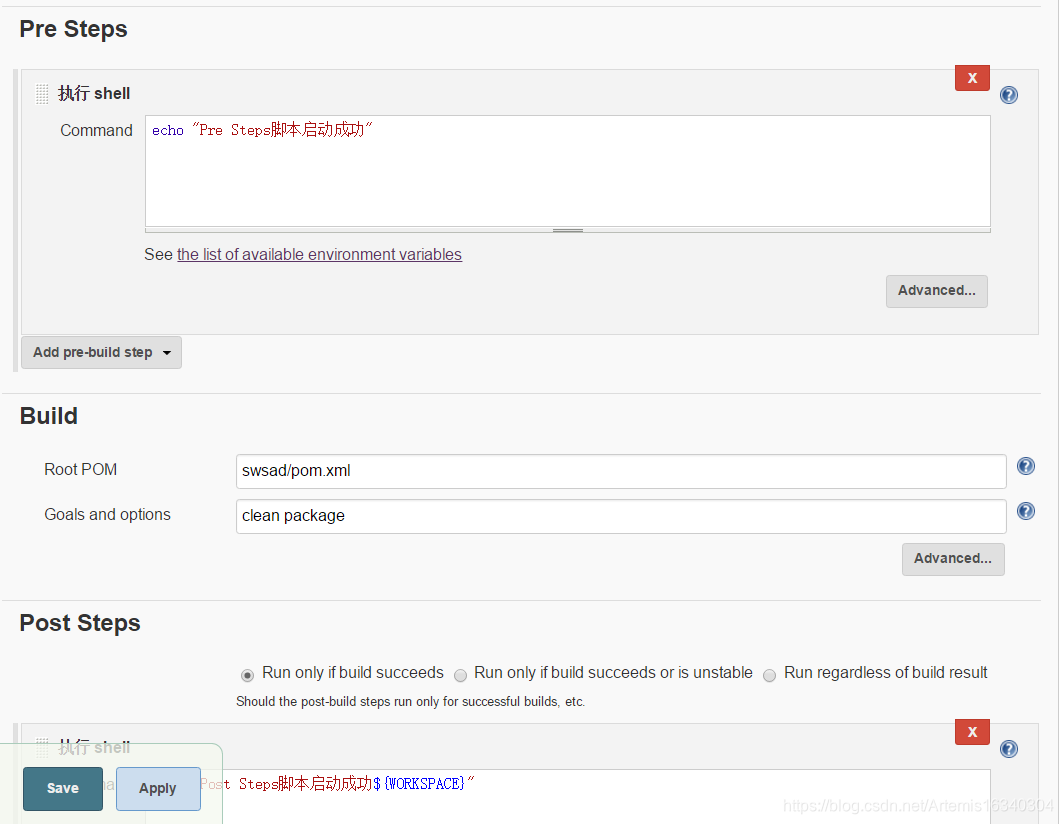Click the 执行 shell title in Pre Steps
Viewport: 1063px width, 824px height.
[94, 93]
